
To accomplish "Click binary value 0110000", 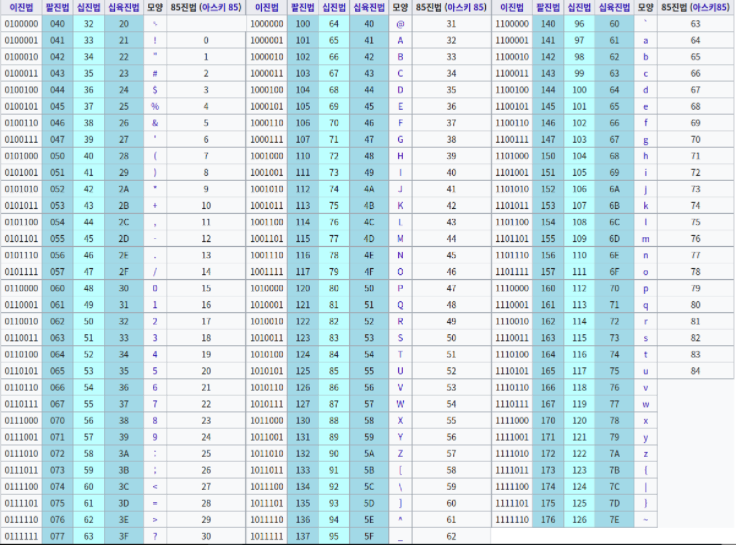I will click(x=21, y=288).
